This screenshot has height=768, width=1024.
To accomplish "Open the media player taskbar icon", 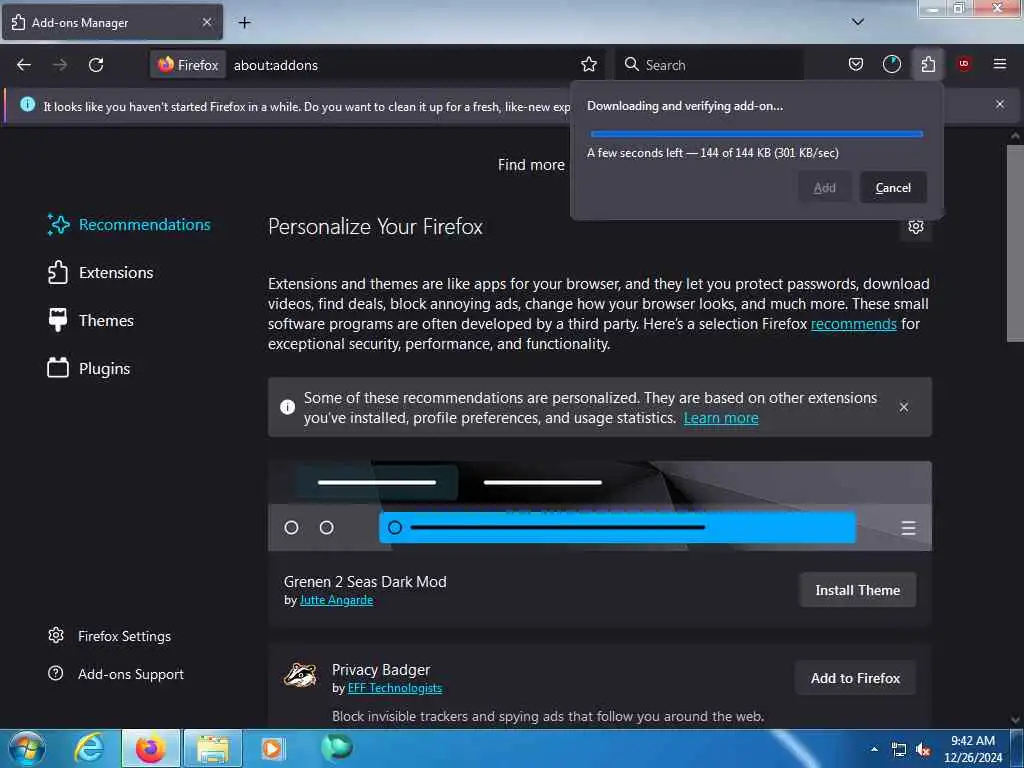I will [x=273, y=748].
